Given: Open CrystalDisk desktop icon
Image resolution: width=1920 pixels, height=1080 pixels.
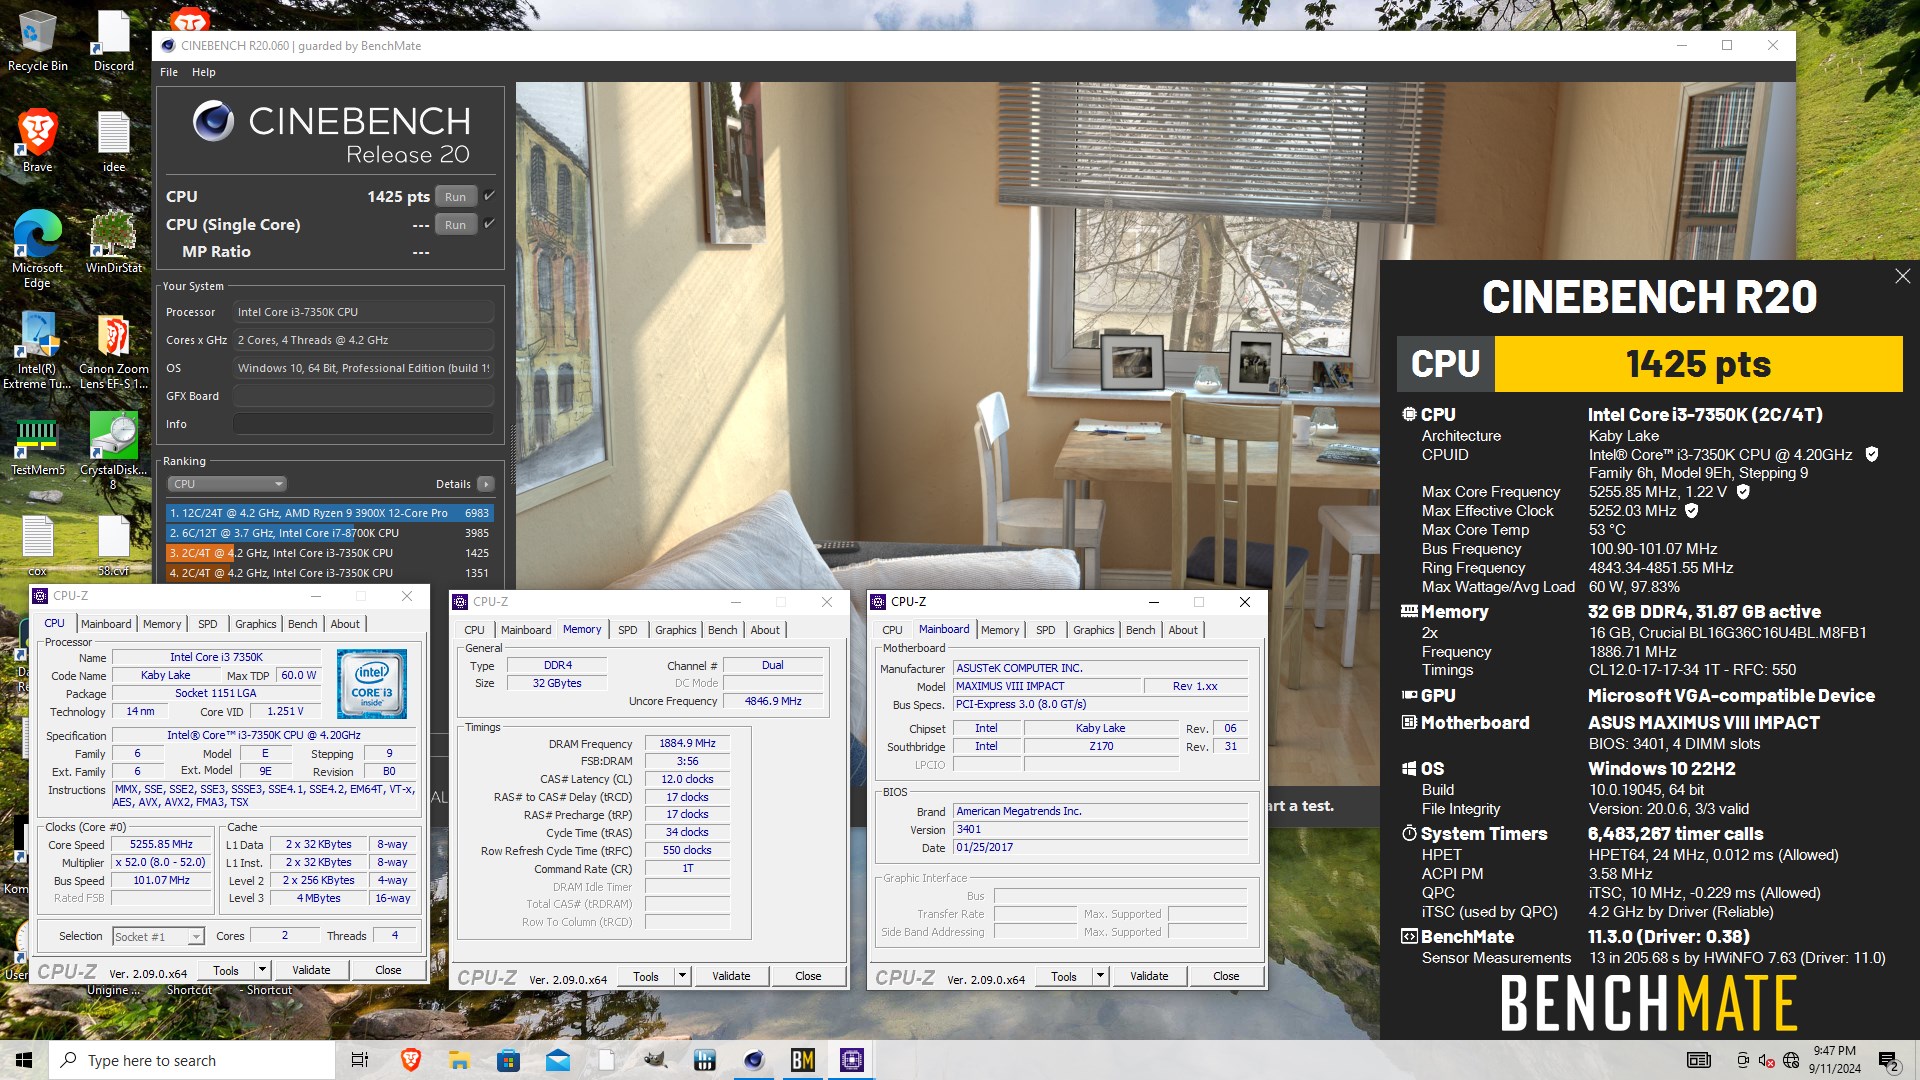Looking at the screenshot, I should 113,450.
